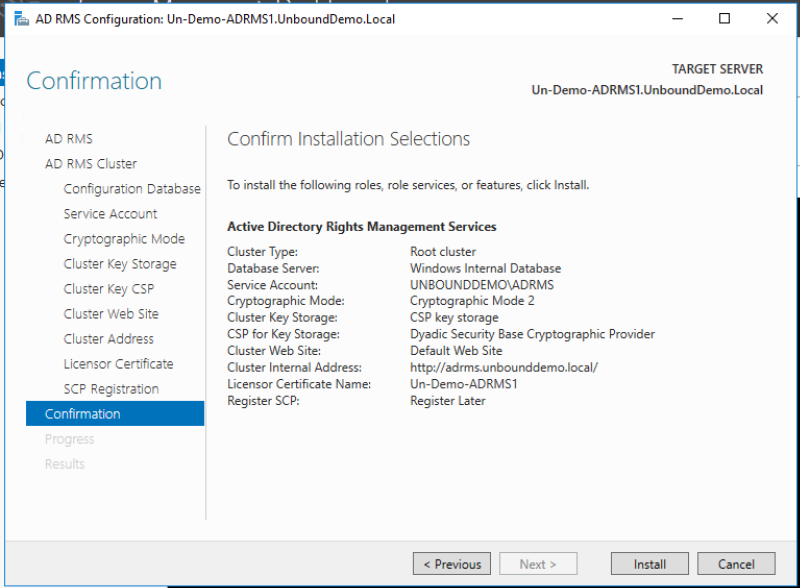
Task: Open the Cryptographic Mode step
Action: (x=124, y=239)
